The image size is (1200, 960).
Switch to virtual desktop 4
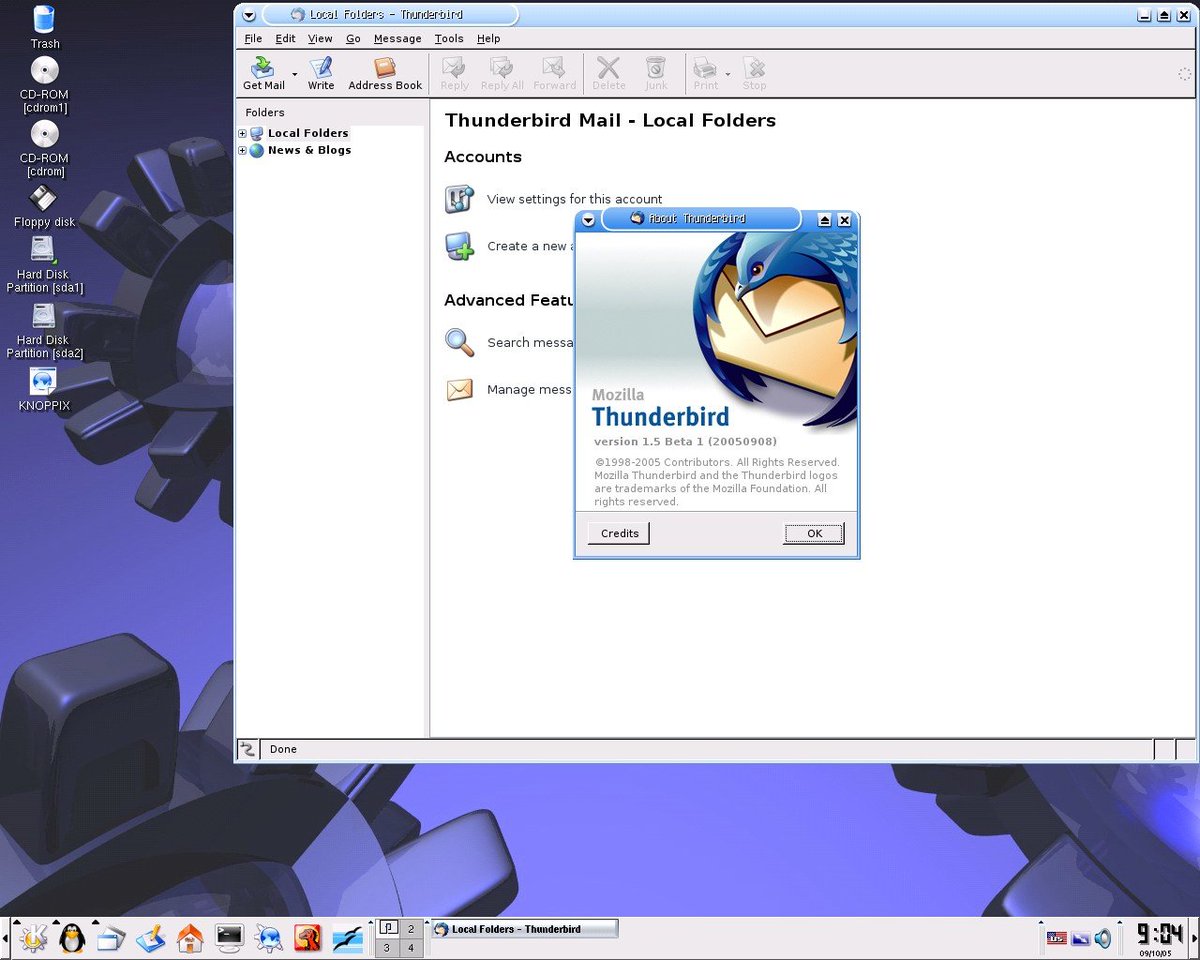[411, 948]
